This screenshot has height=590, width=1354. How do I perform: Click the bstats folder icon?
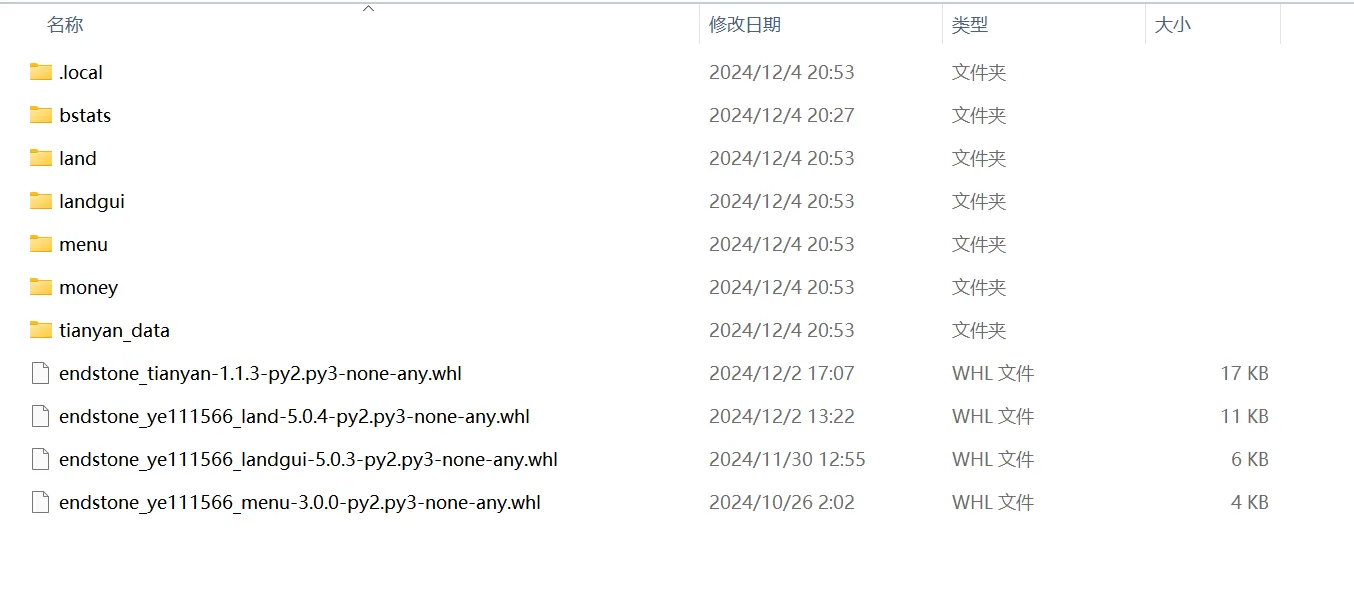[x=40, y=115]
